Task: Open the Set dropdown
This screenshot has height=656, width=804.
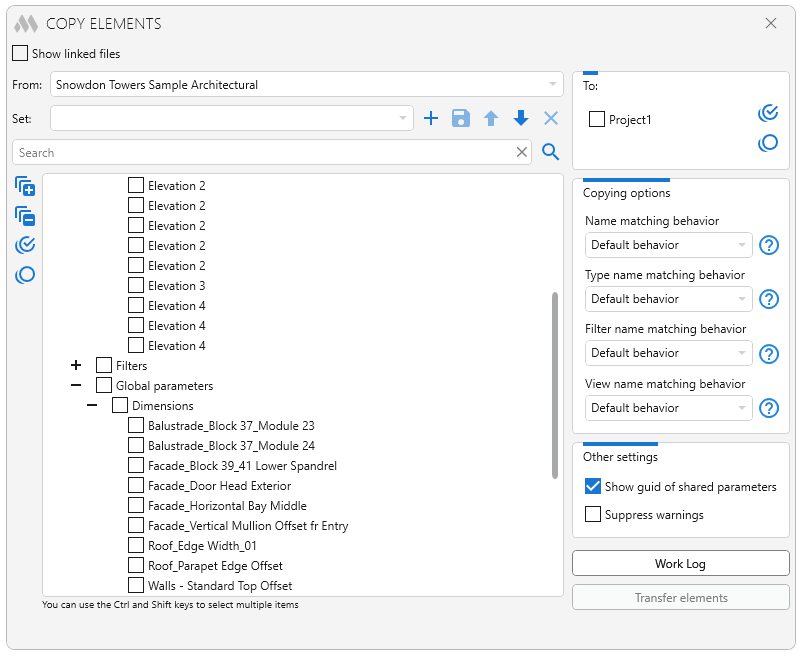Action: coord(232,118)
